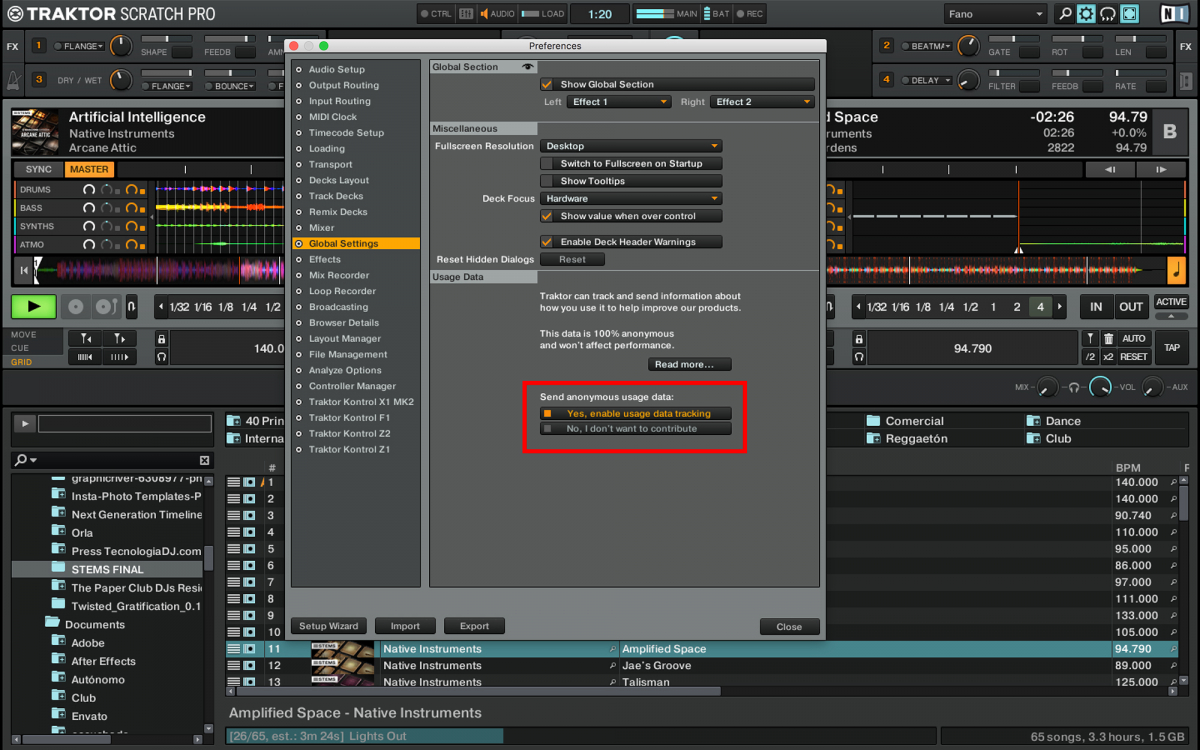
Task: Open Fullscreen Resolution Desktop dropdown
Action: click(x=631, y=146)
